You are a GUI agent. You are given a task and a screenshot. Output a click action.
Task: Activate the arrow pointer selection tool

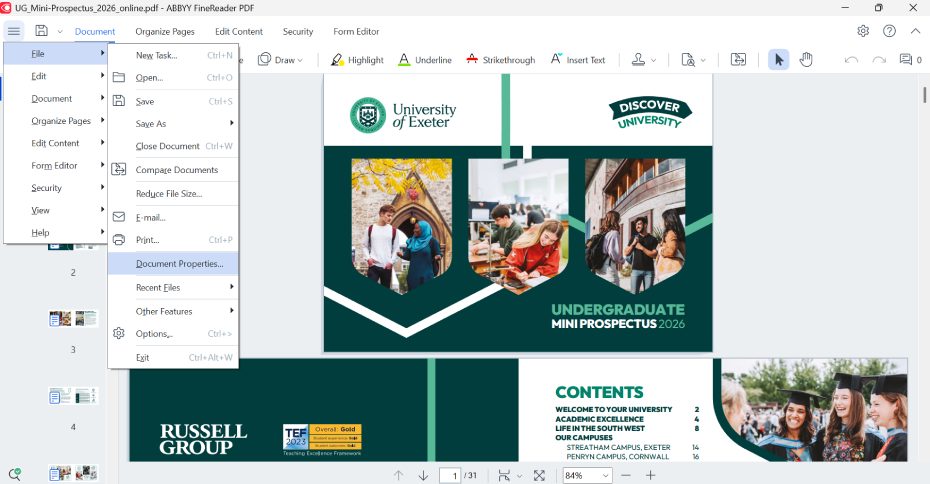pyautogui.click(x=779, y=60)
